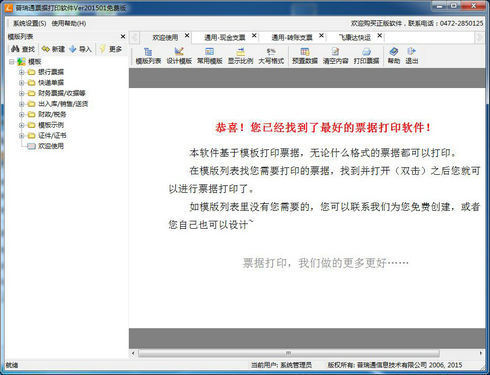Click the contact phone 0472-2850125 text
The image size is (490, 375).
[461, 23]
